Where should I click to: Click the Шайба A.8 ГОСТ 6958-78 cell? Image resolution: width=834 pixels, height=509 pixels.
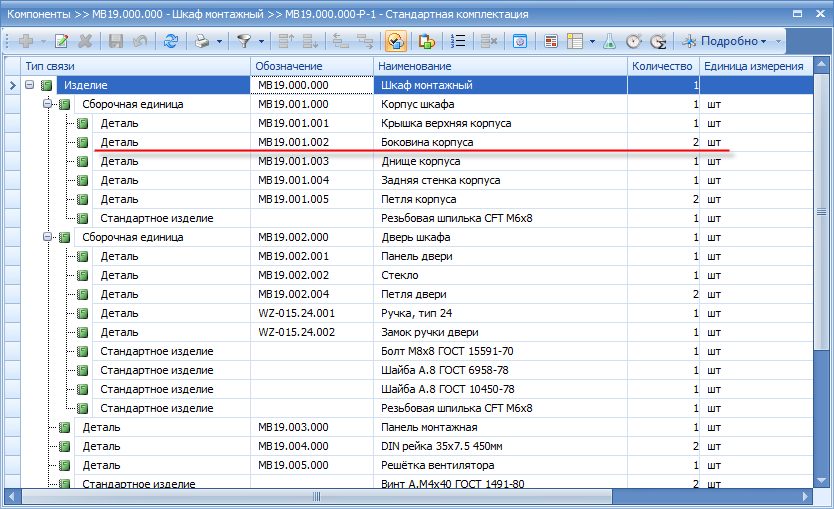point(501,370)
